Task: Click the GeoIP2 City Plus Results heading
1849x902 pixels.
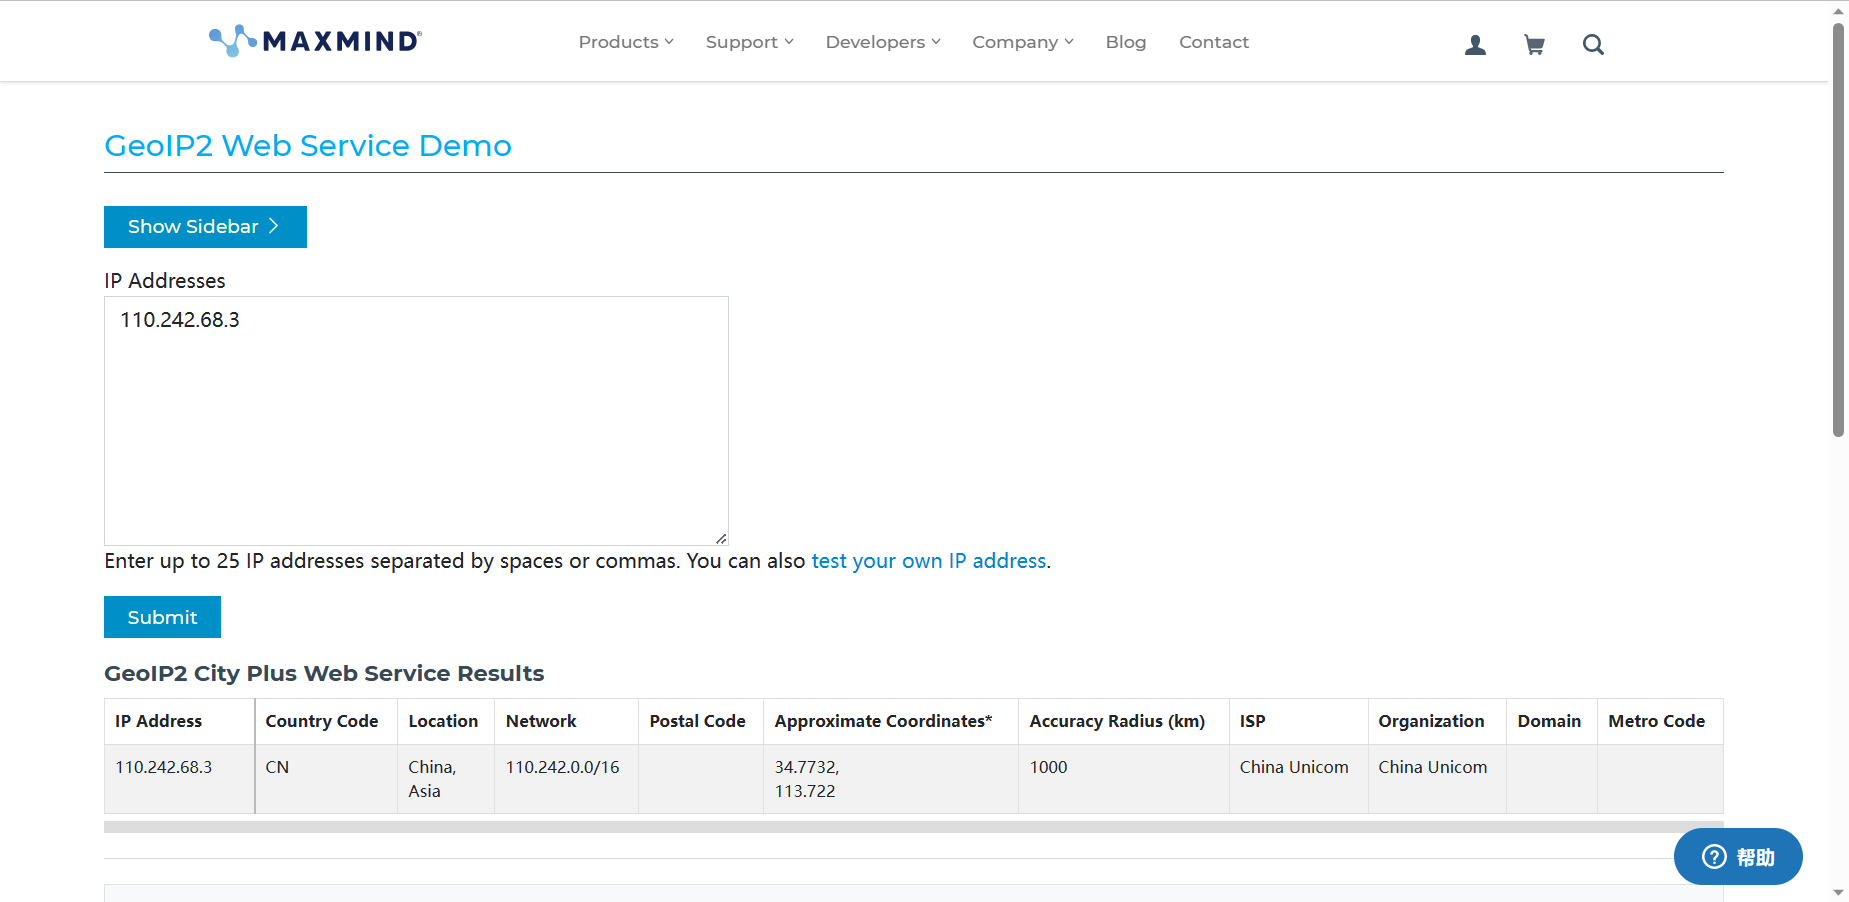Action: 324,674
